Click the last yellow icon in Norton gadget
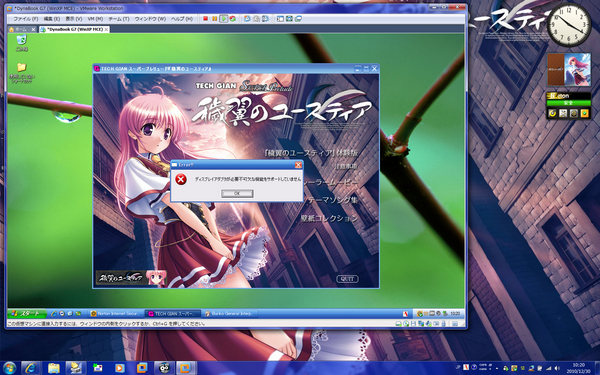The height and width of the screenshot is (375, 600). pos(584,113)
